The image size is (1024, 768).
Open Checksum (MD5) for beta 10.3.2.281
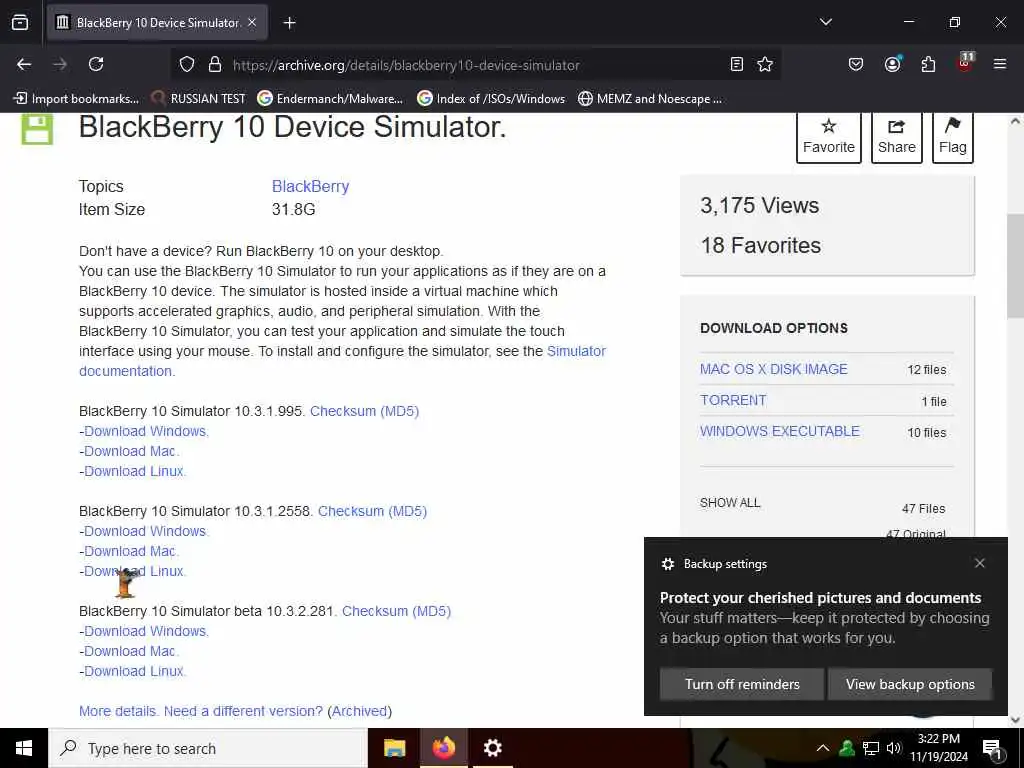pyautogui.click(x=396, y=611)
